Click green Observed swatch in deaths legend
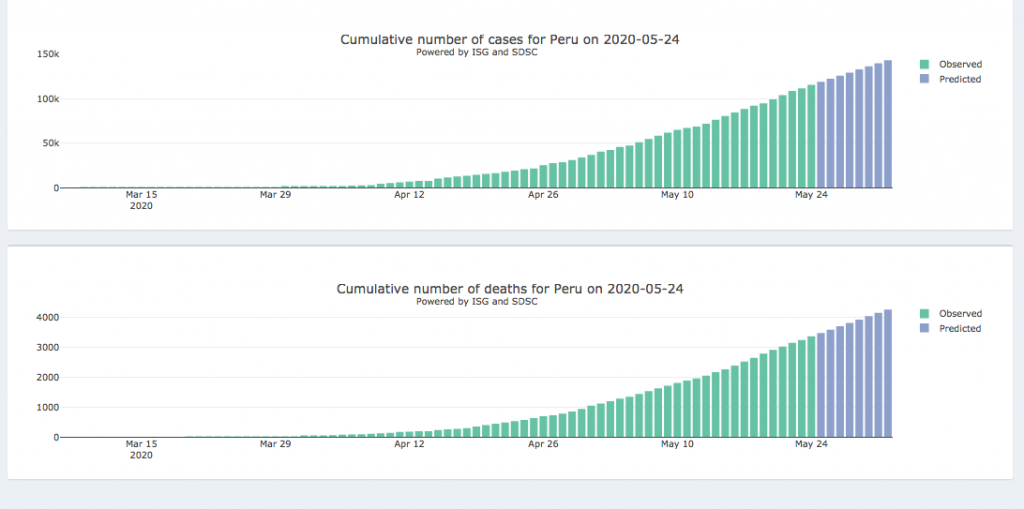This screenshot has width=1024, height=509. [925, 313]
